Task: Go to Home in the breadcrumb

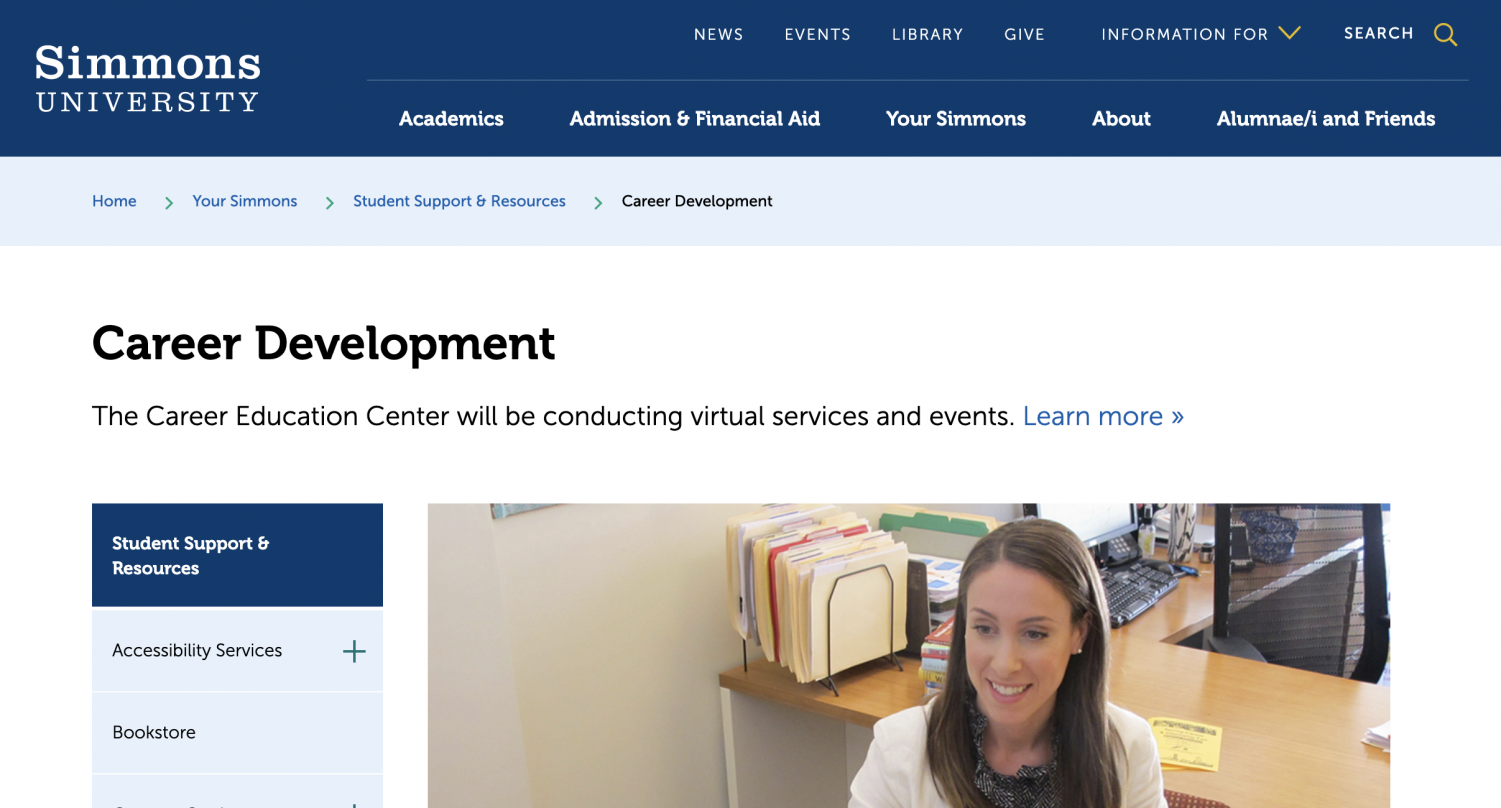Action: (114, 201)
